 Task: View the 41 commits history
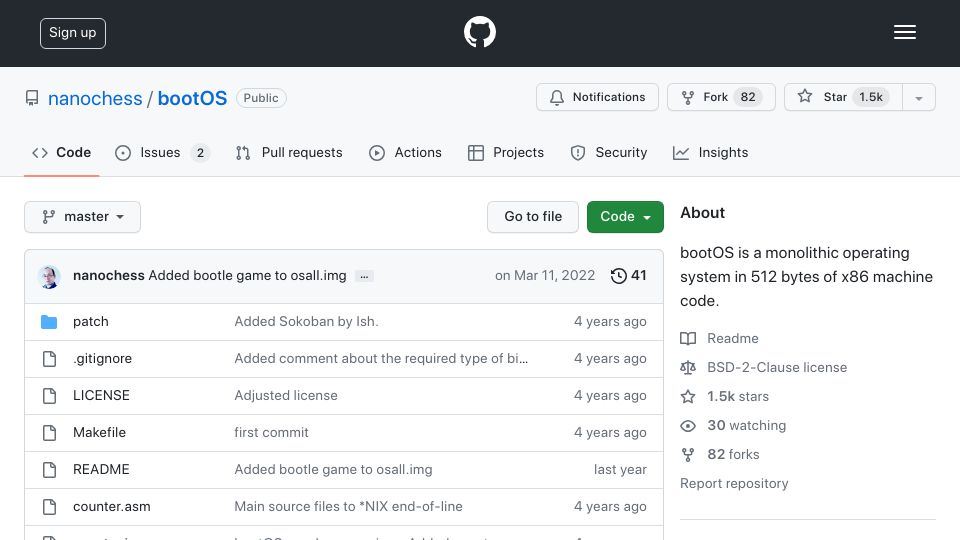coord(629,276)
